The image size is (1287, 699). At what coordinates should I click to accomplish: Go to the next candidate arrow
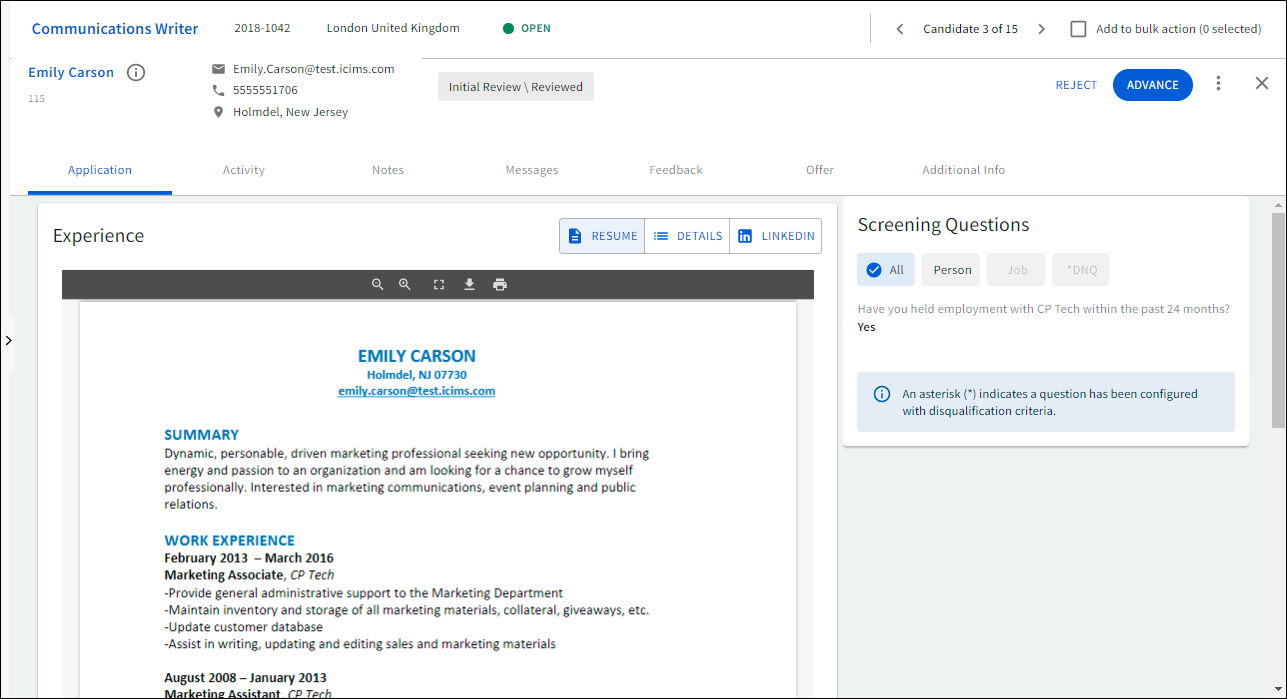coord(1041,29)
